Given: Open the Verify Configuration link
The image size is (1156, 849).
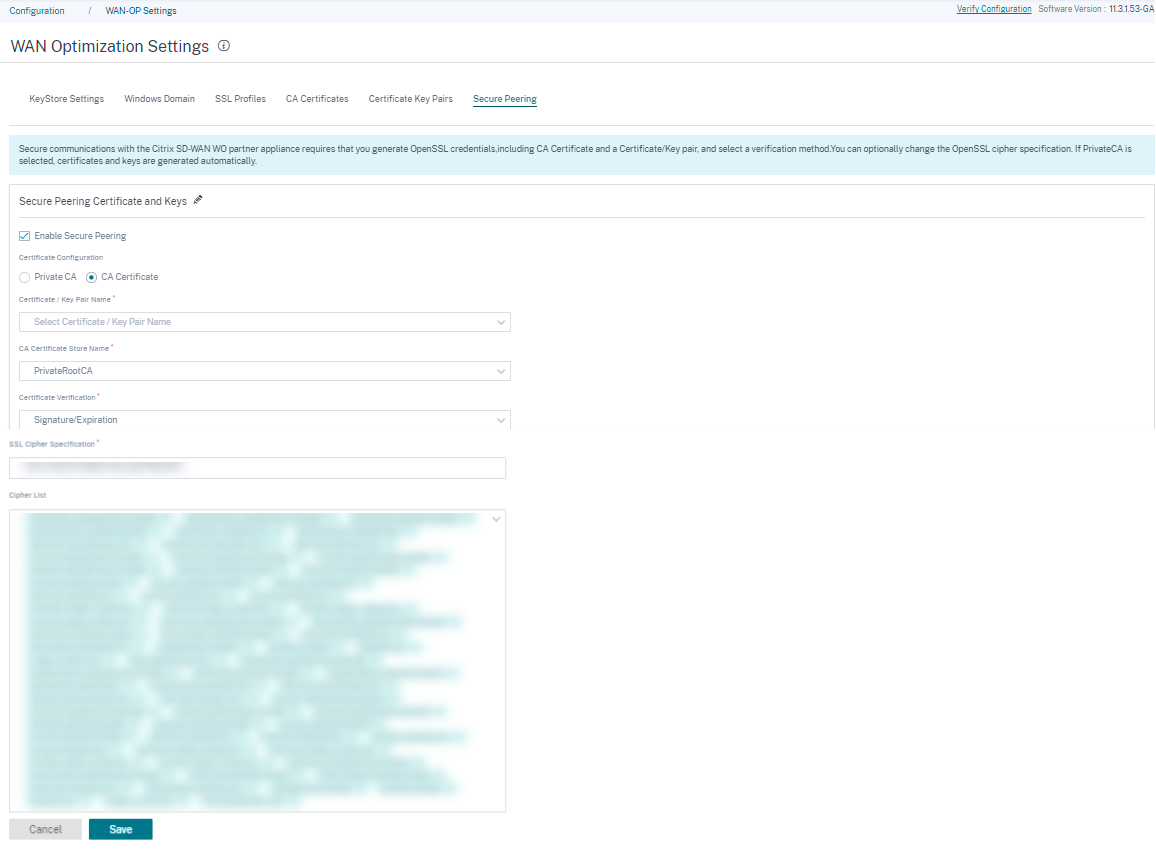Looking at the screenshot, I should coord(994,9).
